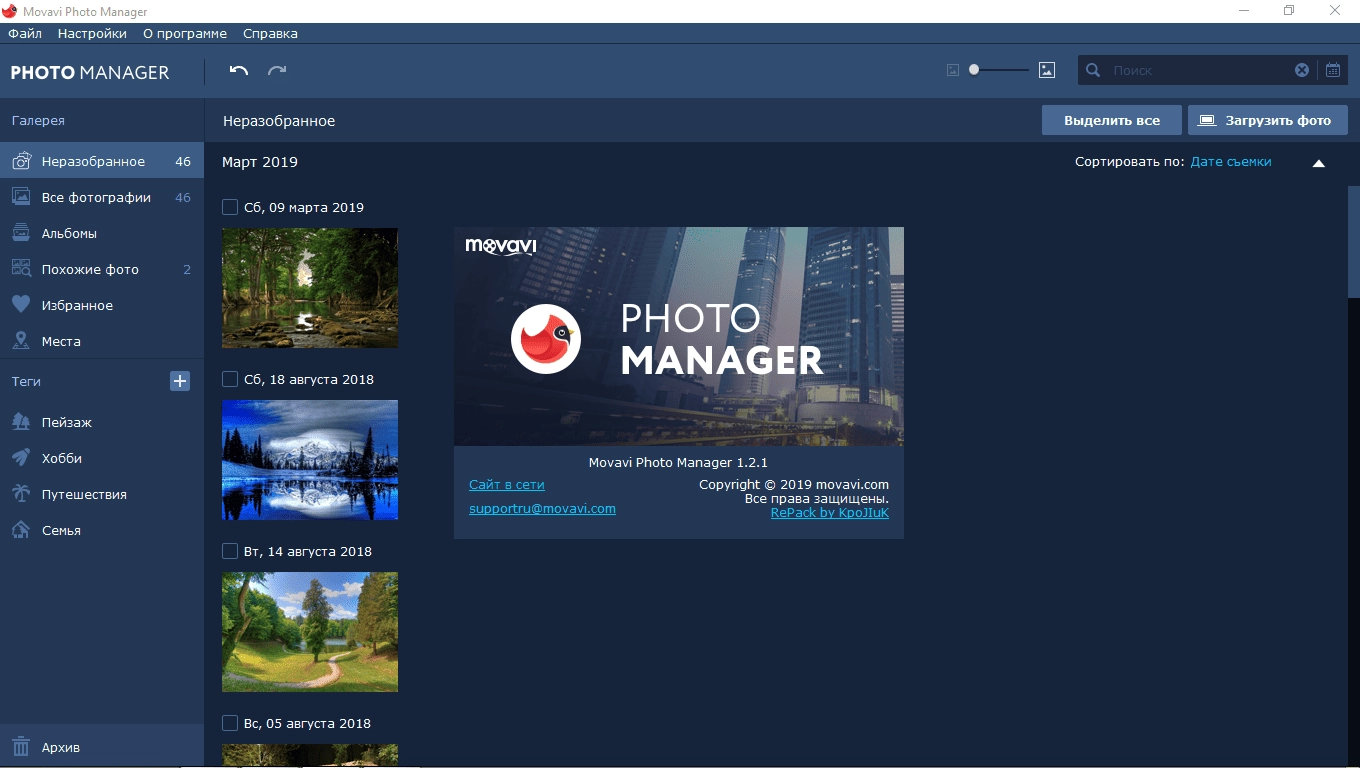Check the Вс, 05 августа 2018 checkbox

click(230, 723)
